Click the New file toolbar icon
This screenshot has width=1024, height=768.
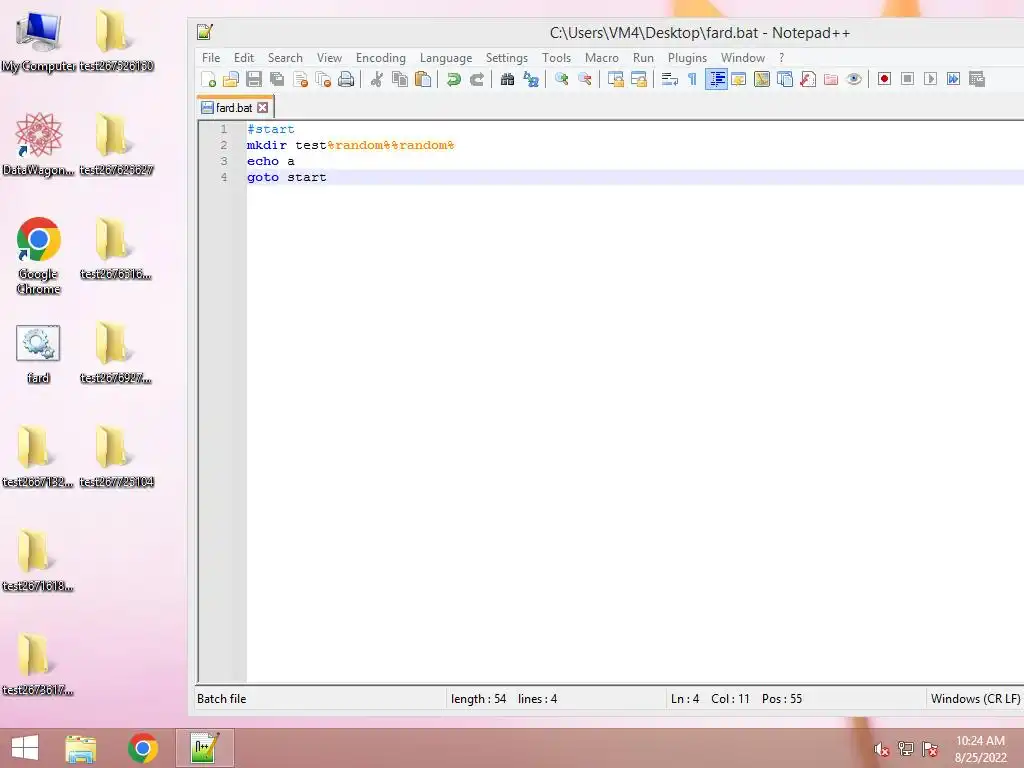208,80
